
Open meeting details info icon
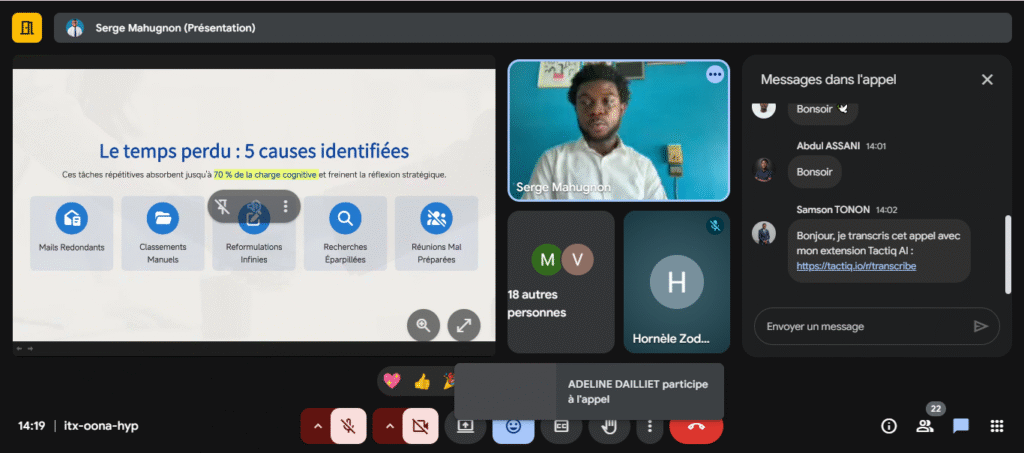[x=888, y=426]
